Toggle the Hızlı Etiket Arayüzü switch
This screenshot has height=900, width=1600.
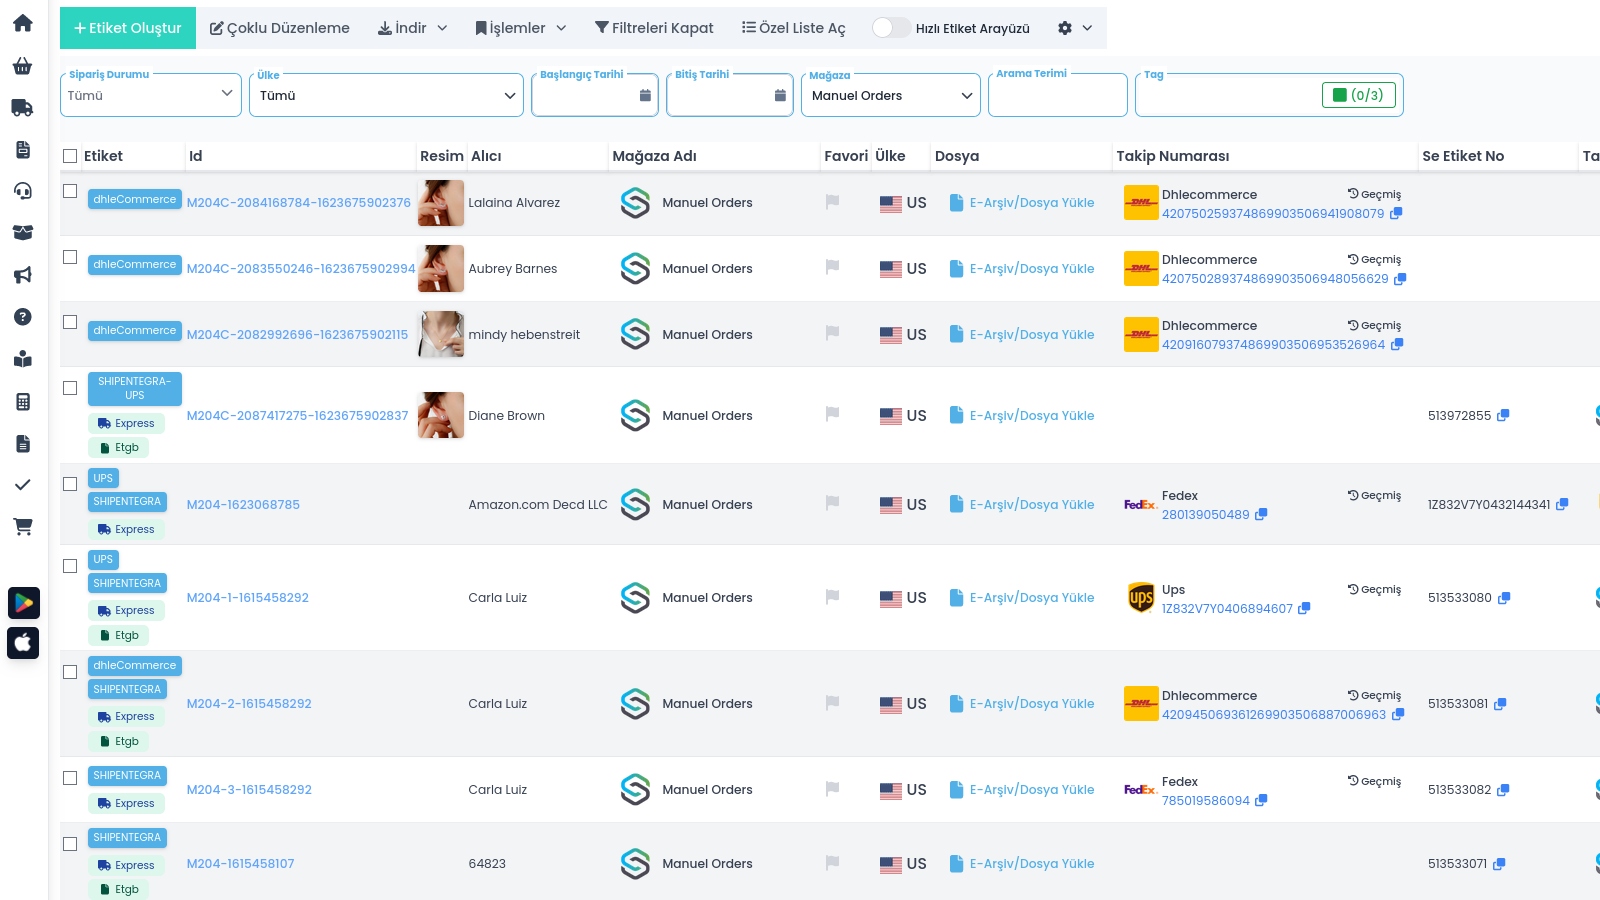coord(890,28)
